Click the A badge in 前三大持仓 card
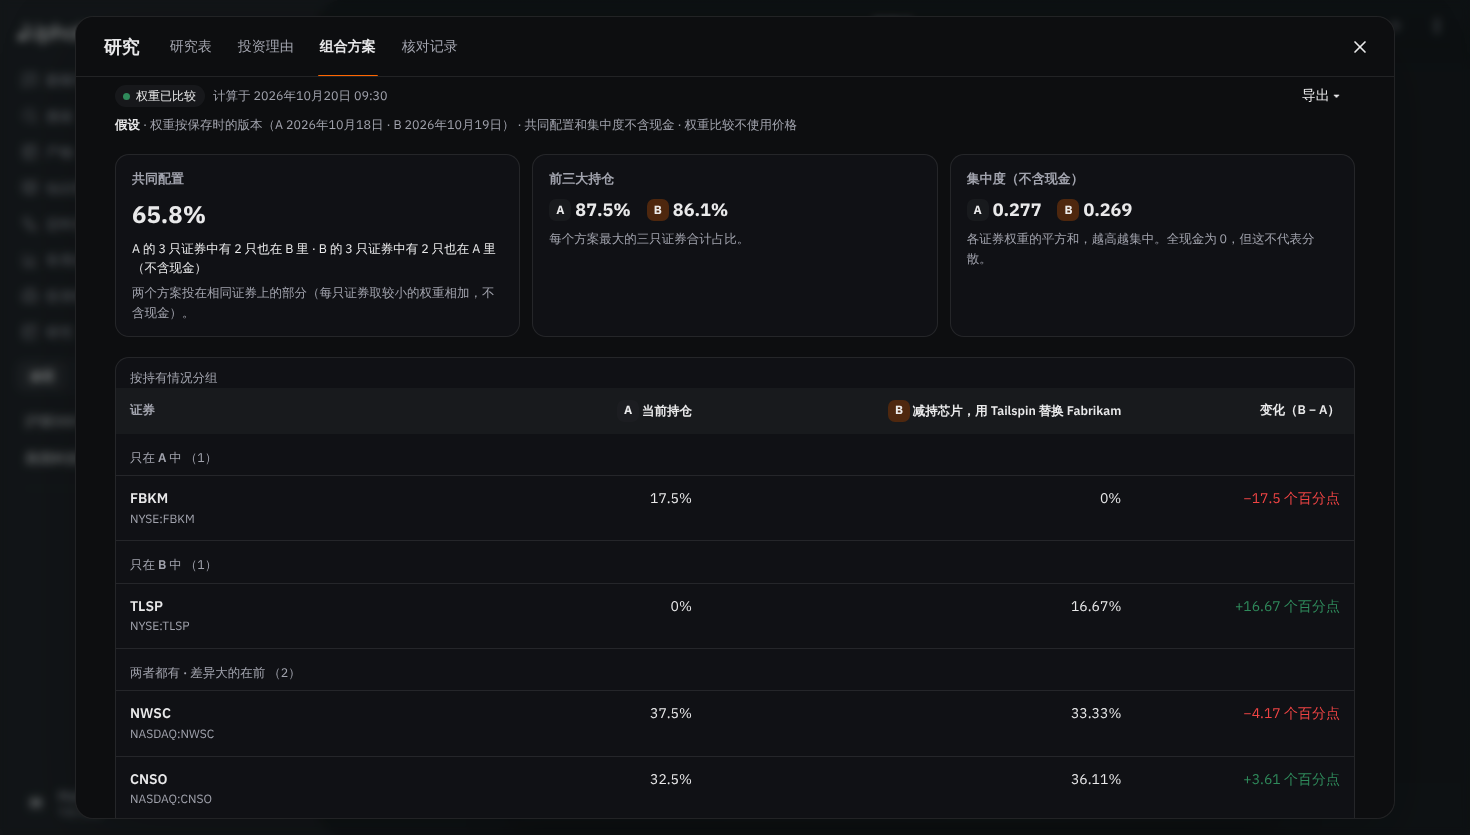 (560, 210)
